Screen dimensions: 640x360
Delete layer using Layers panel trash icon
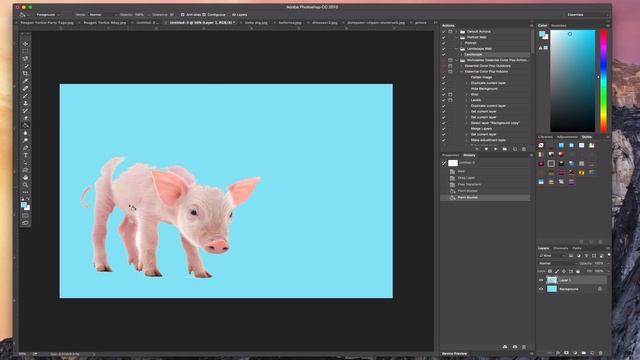[x=601, y=353]
